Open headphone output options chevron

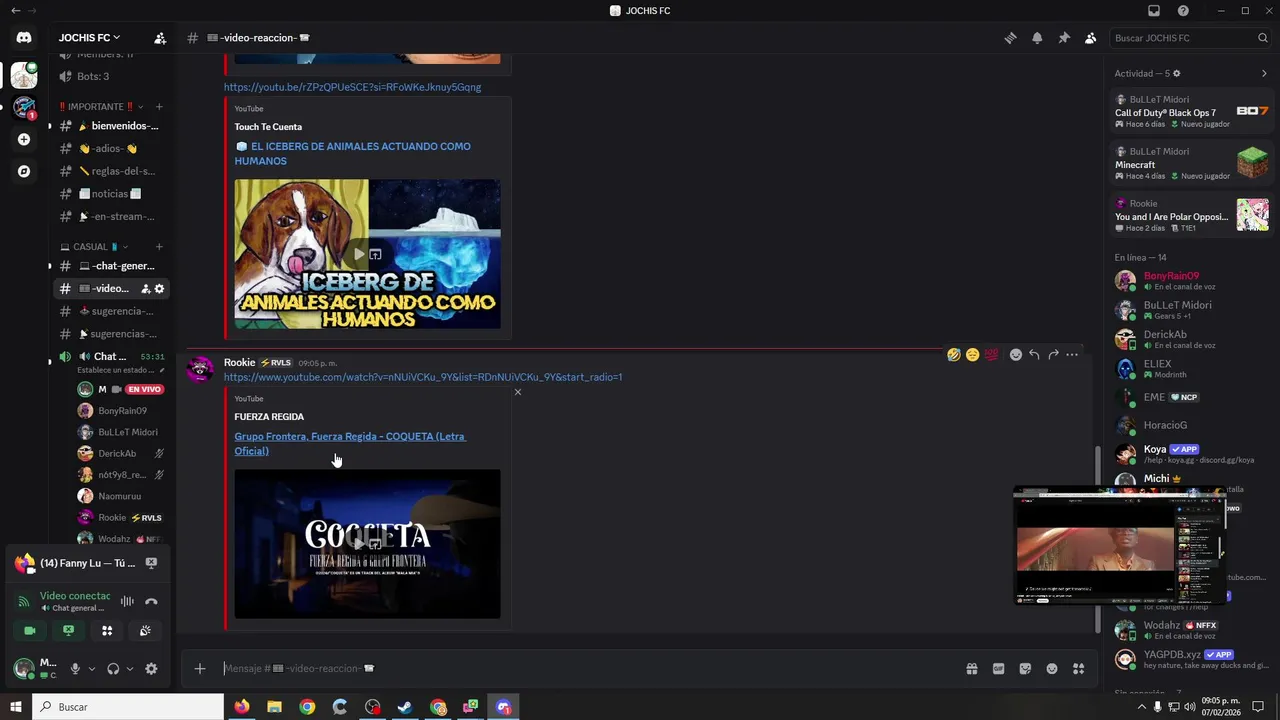tap(129, 669)
